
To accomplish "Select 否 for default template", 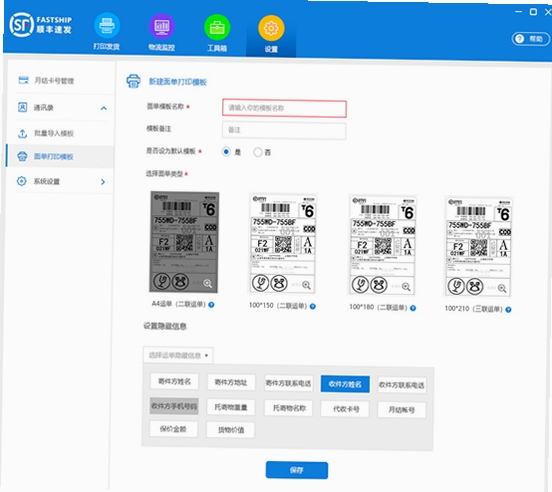I will point(258,152).
